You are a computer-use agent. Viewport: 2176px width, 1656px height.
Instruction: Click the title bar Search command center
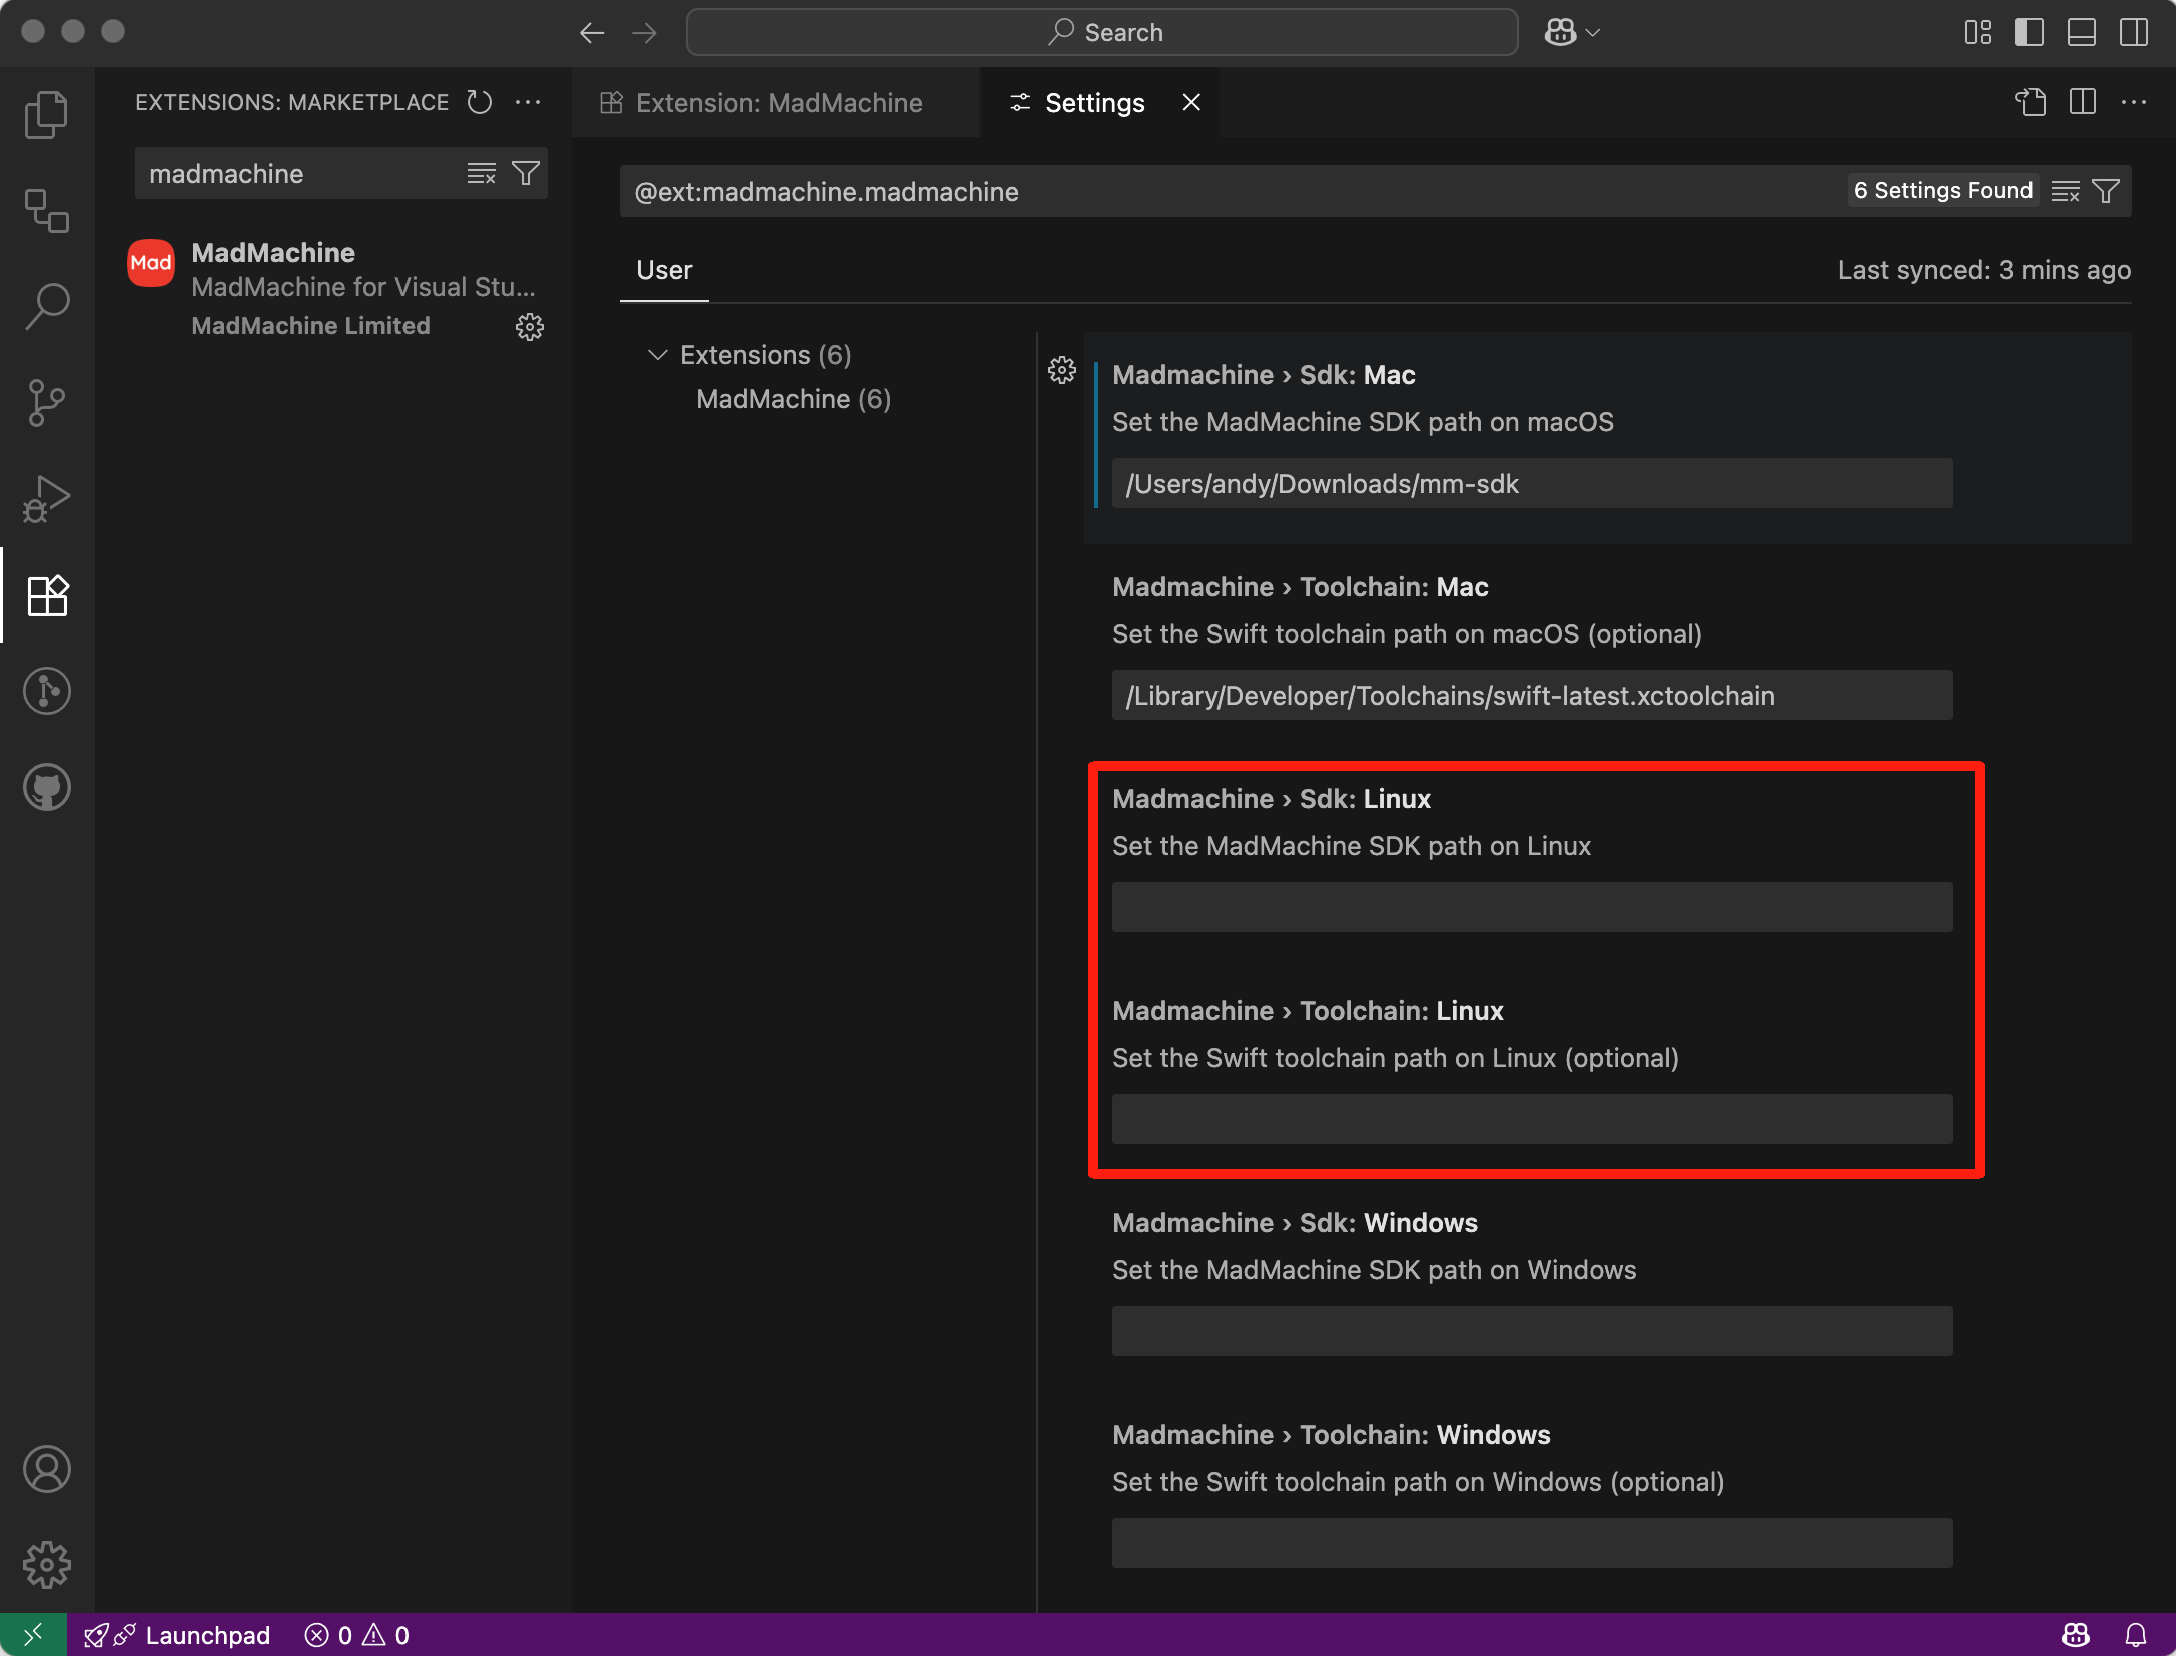1102,33
